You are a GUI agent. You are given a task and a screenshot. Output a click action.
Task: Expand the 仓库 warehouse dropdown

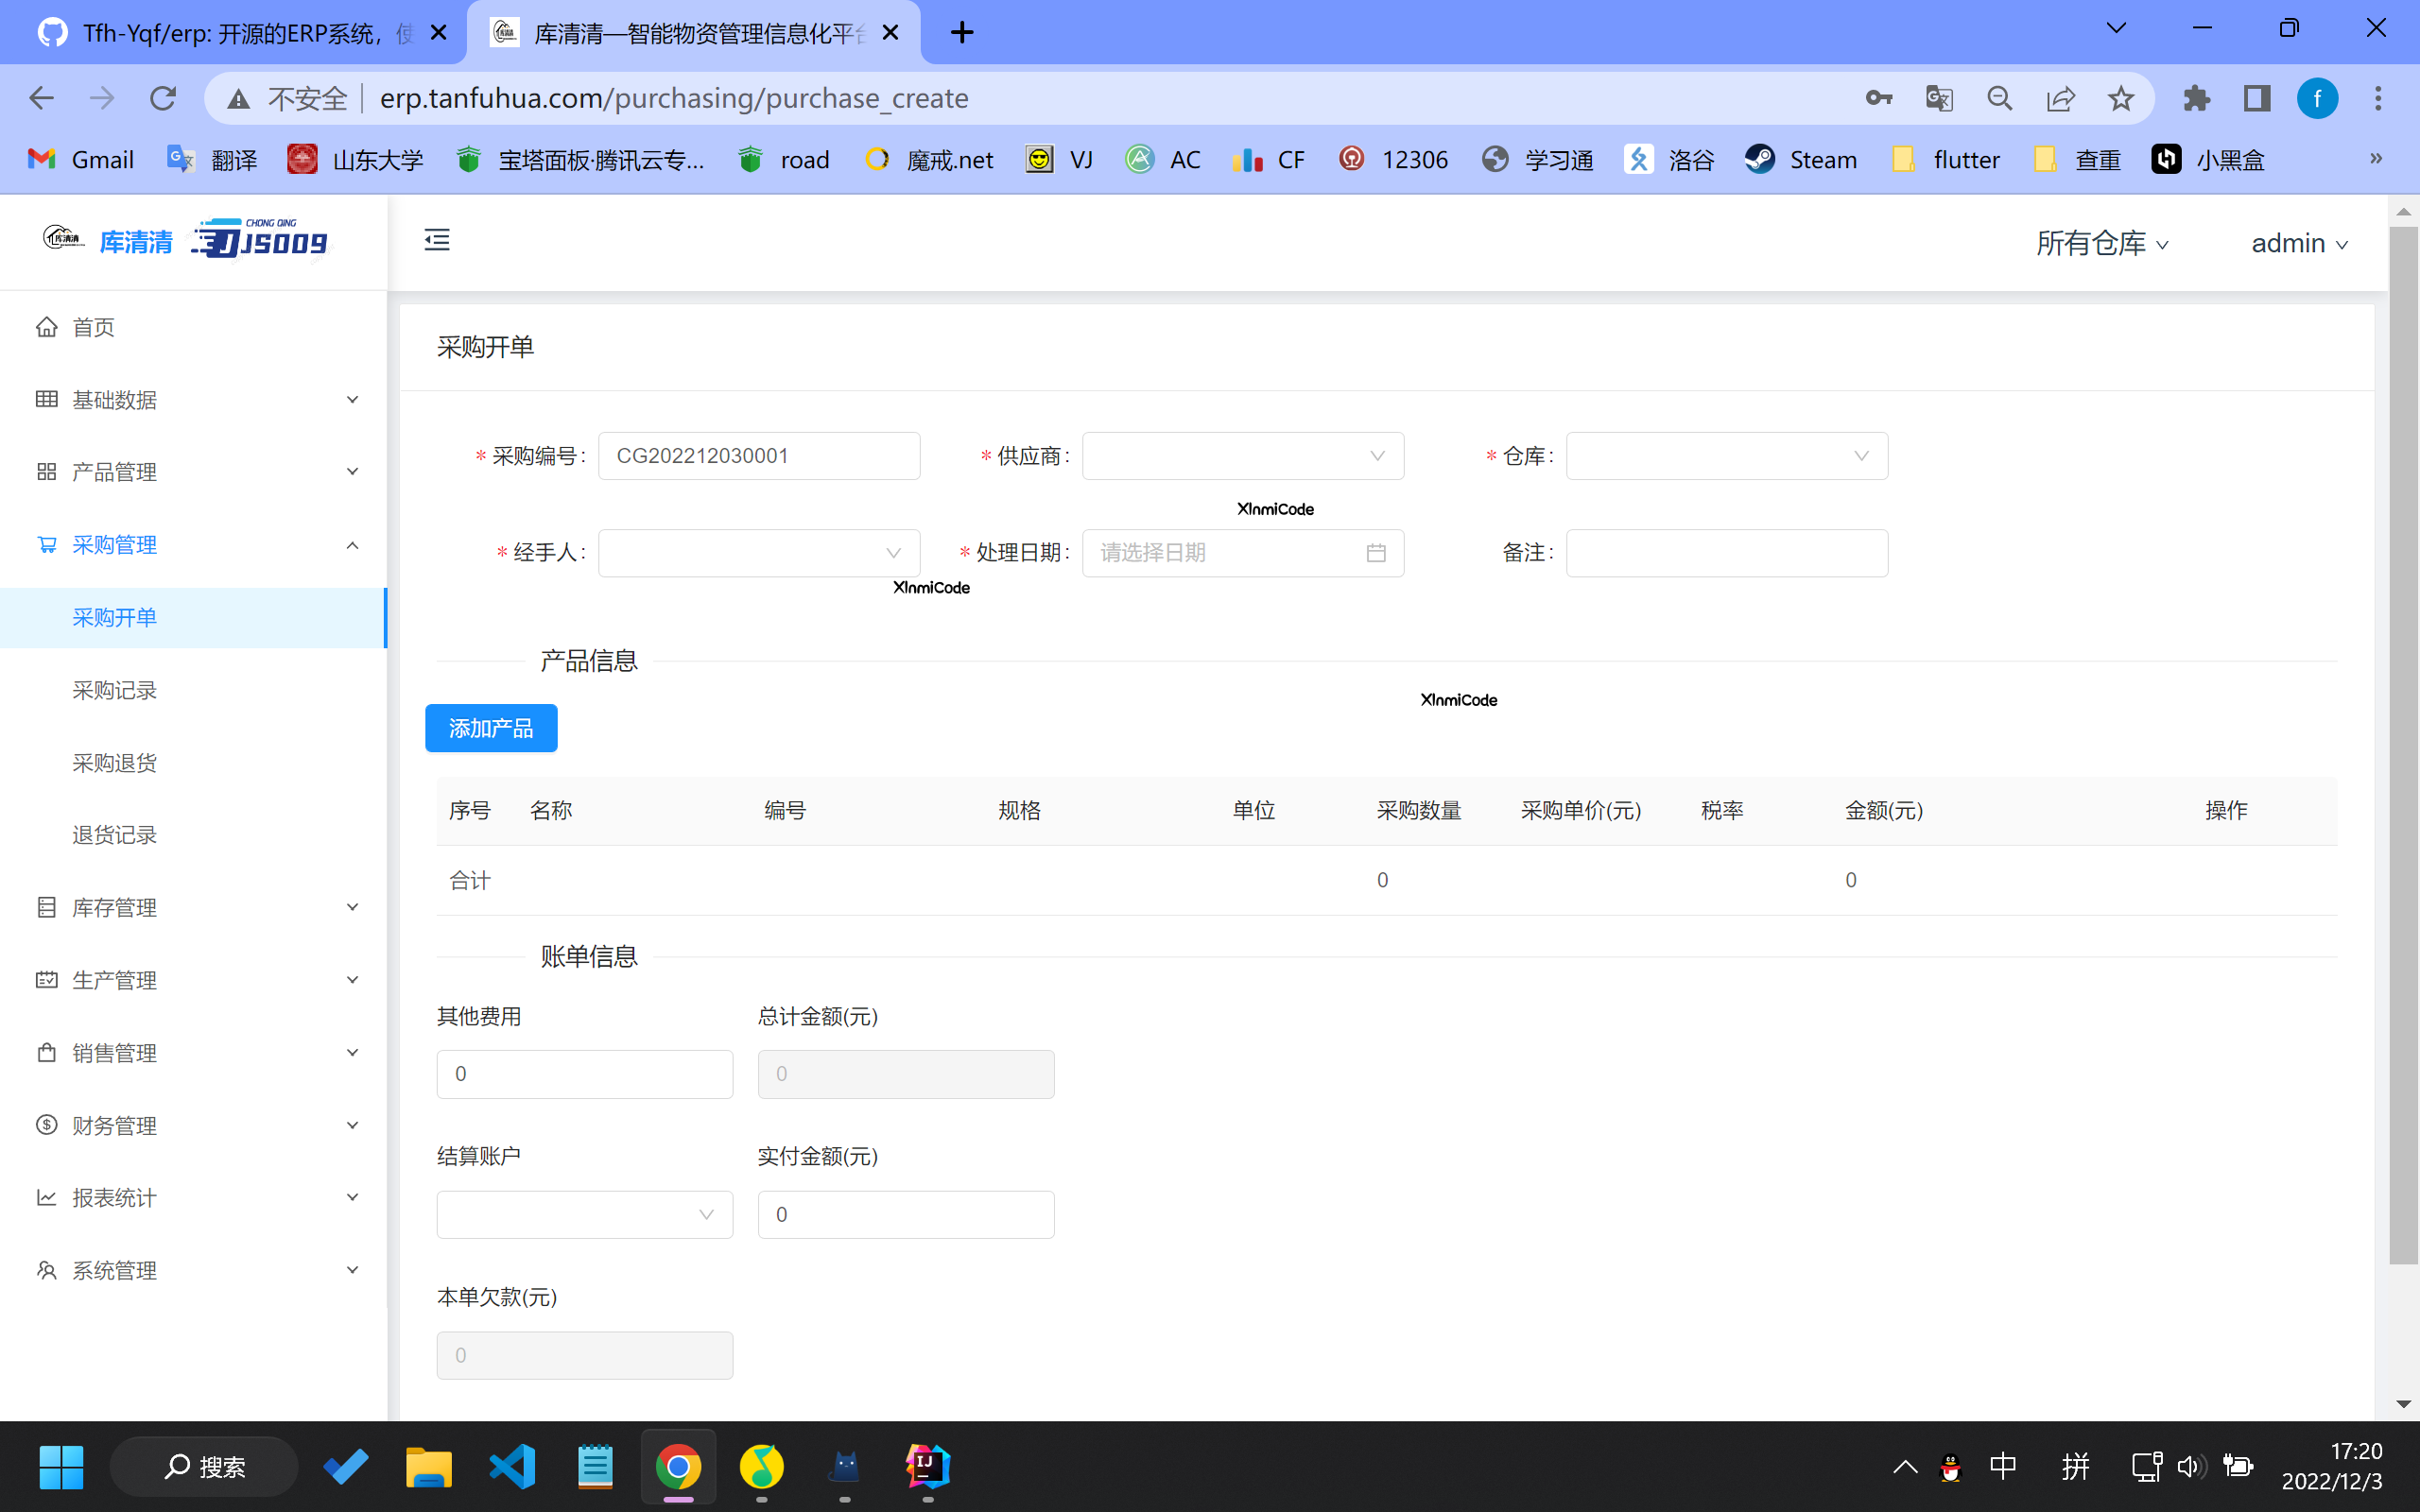(1725, 455)
